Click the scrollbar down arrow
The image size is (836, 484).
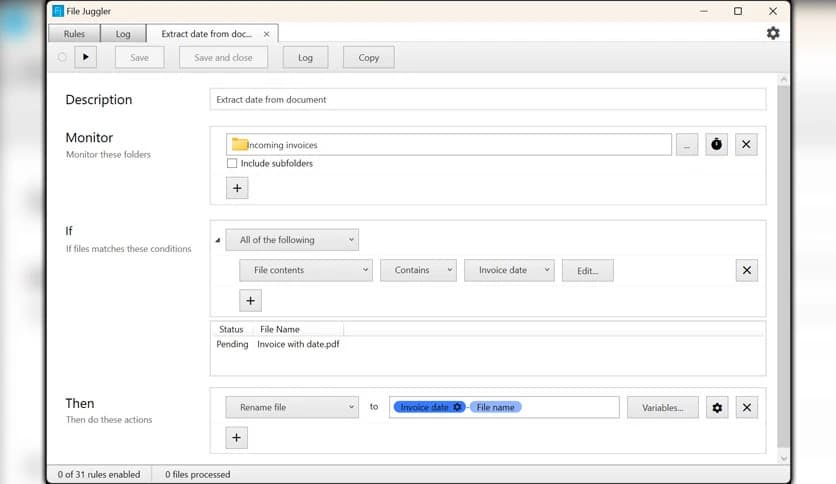click(783, 458)
